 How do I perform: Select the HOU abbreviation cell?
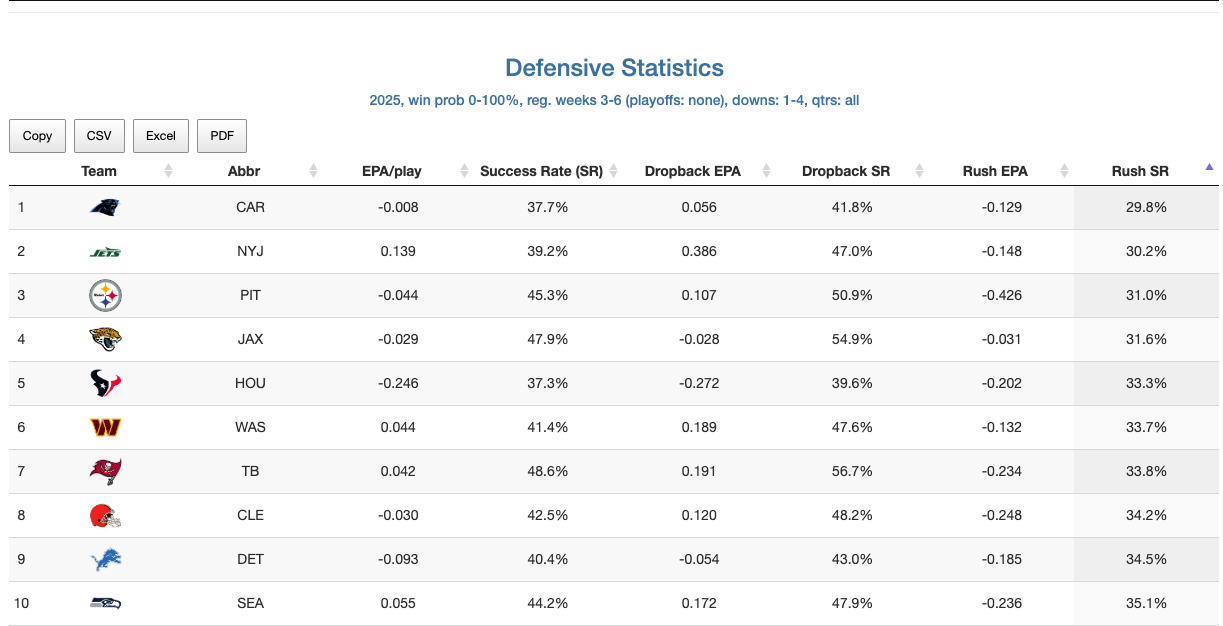[x=250, y=383]
